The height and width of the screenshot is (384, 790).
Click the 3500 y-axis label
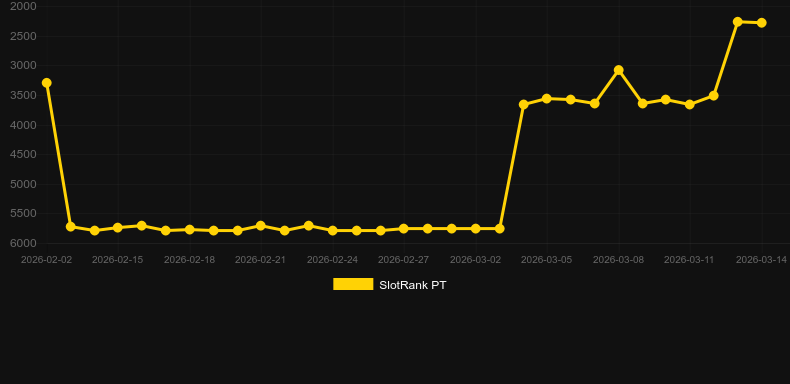point(23,95)
